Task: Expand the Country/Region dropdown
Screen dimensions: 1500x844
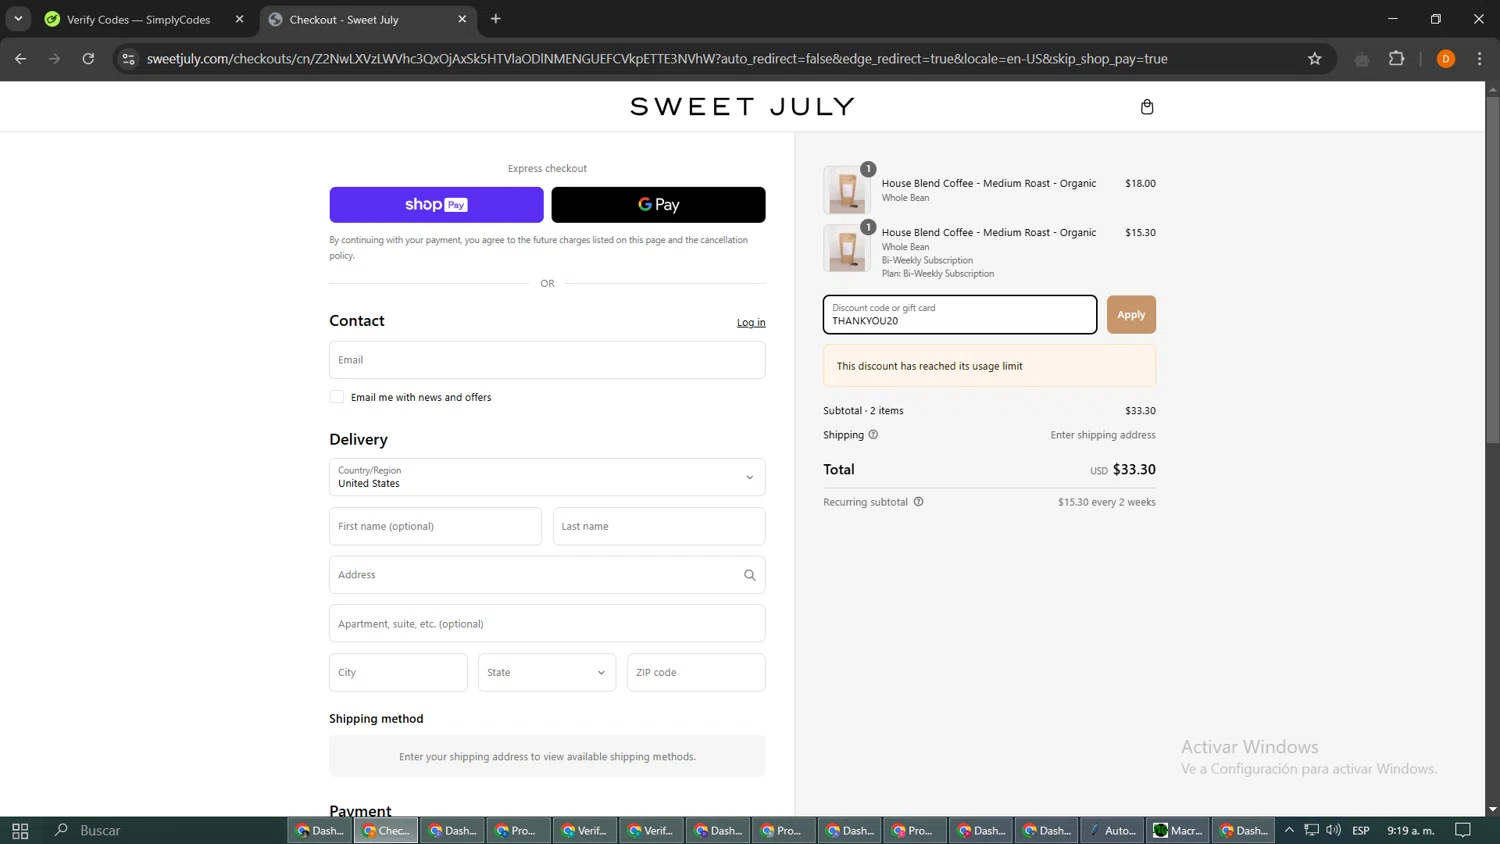Action: click(x=547, y=477)
